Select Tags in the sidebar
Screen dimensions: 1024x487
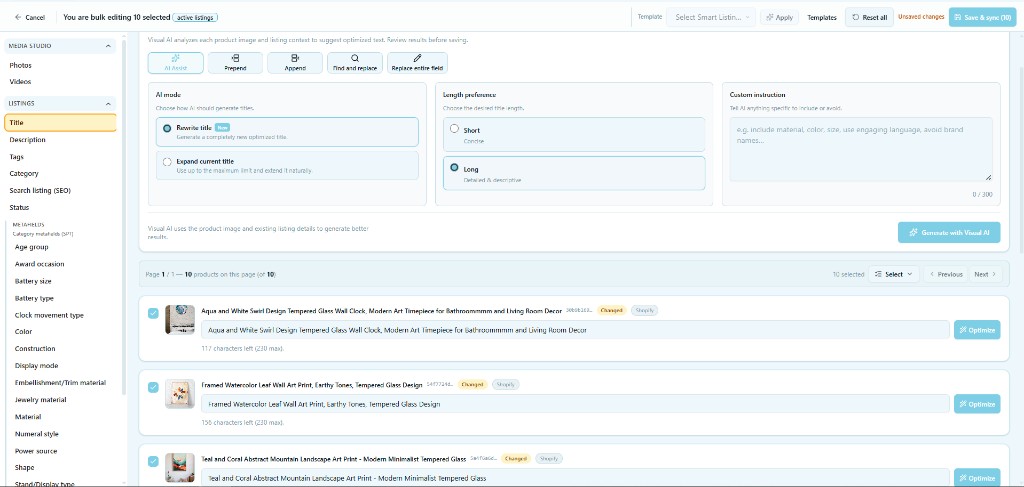tap(16, 157)
